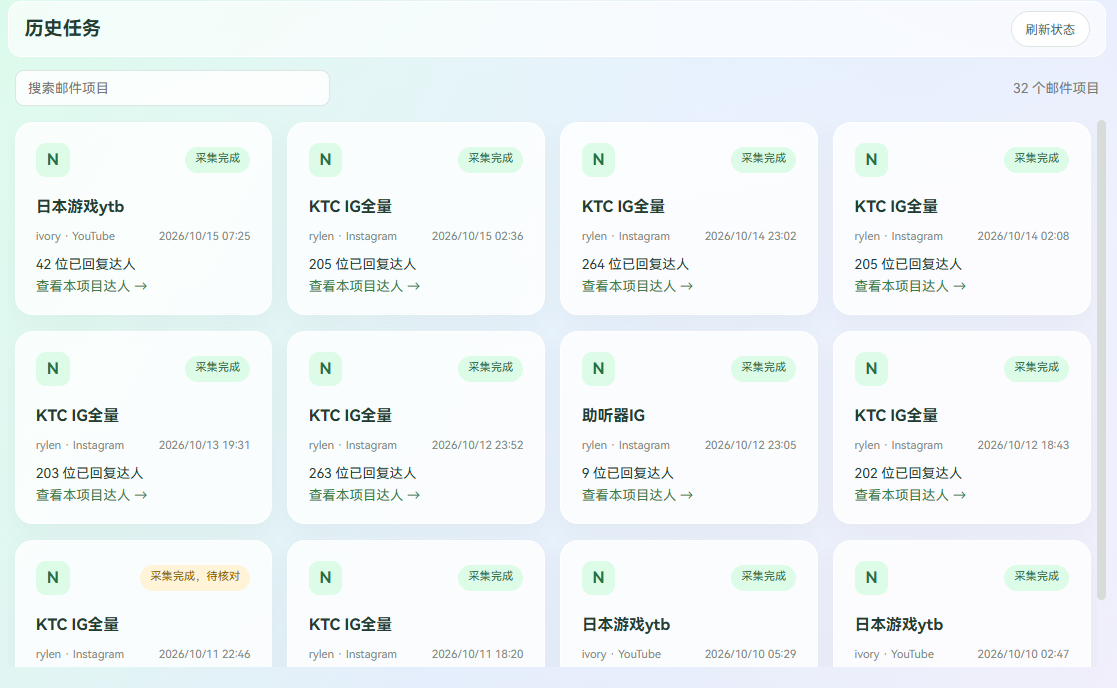Screen dimensions: 1117x688
Task: Click the 历史任务 page heading
Action: [x=63, y=28]
